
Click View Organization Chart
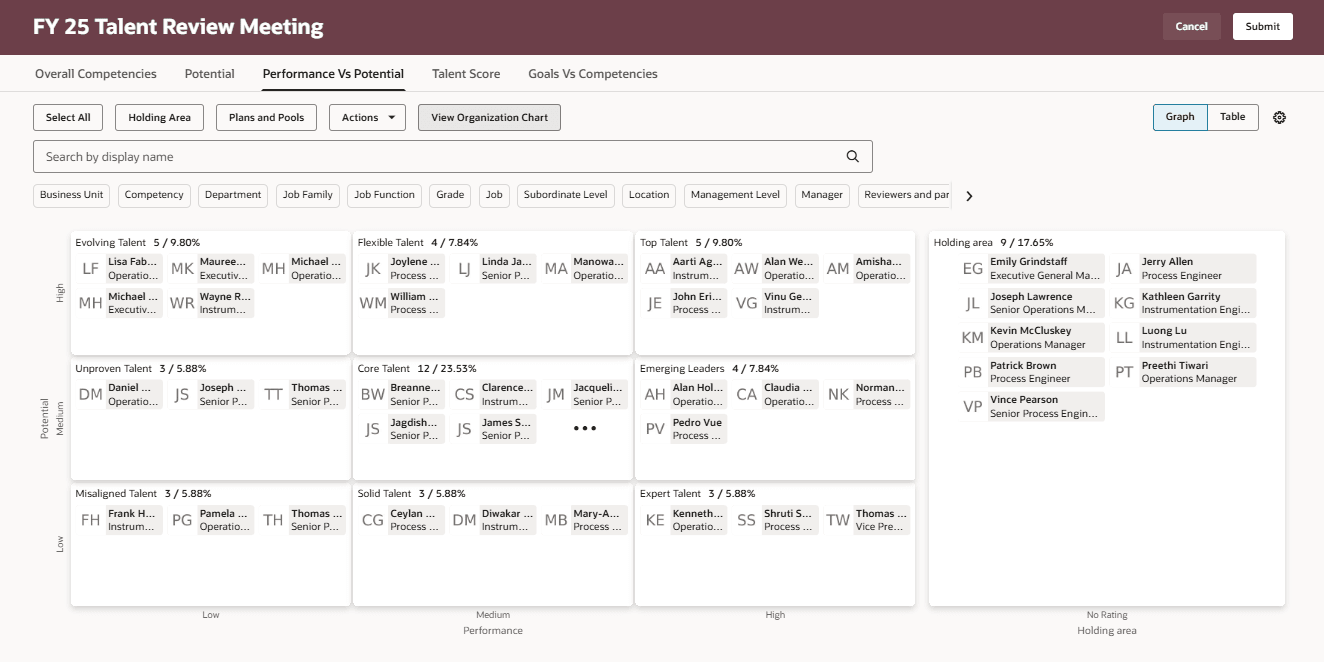[x=489, y=117]
